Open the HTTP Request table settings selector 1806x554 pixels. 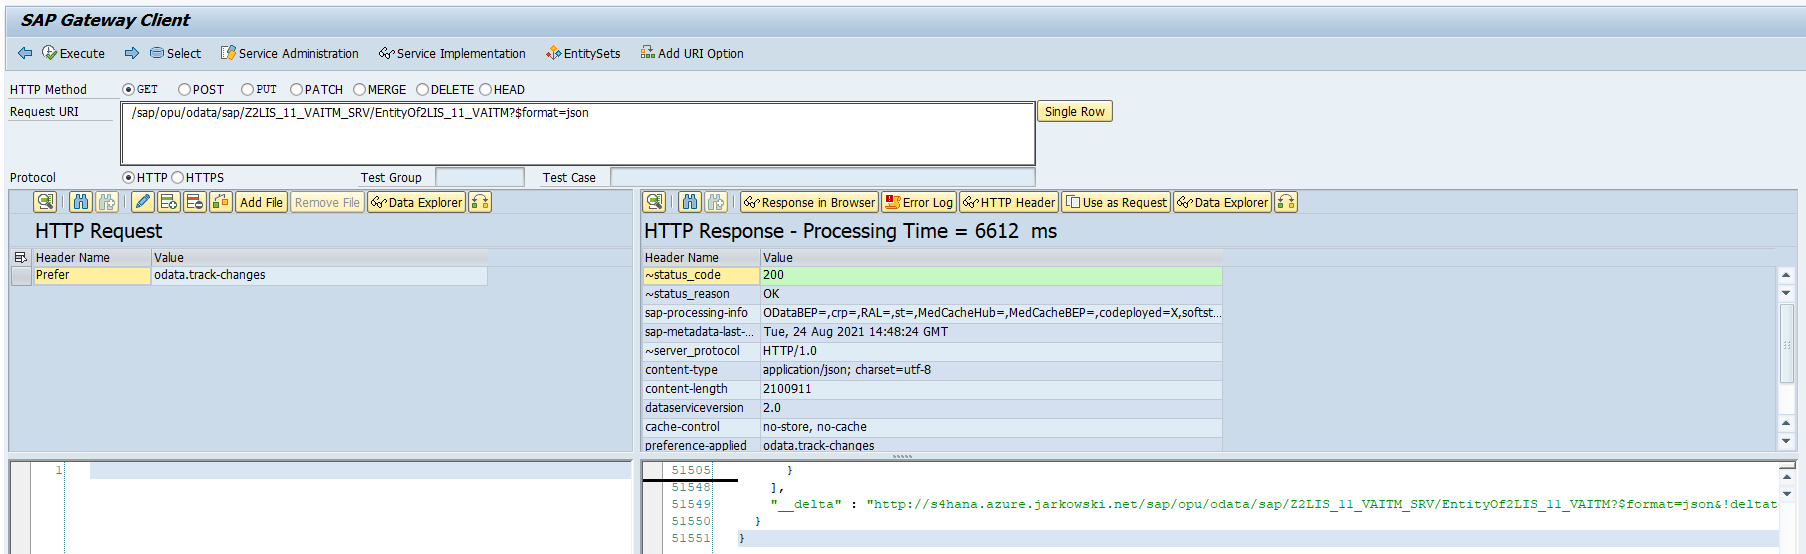pyautogui.click(x=20, y=258)
